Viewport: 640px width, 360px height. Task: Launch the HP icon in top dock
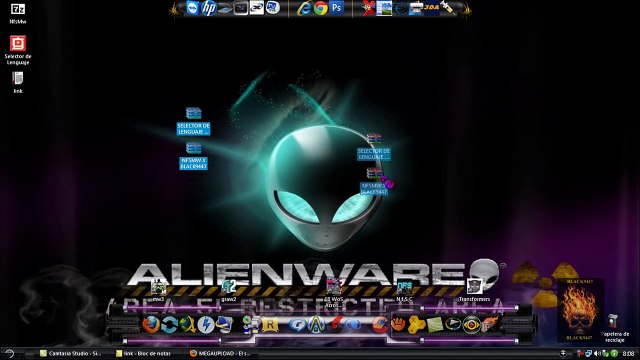(x=209, y=8)
